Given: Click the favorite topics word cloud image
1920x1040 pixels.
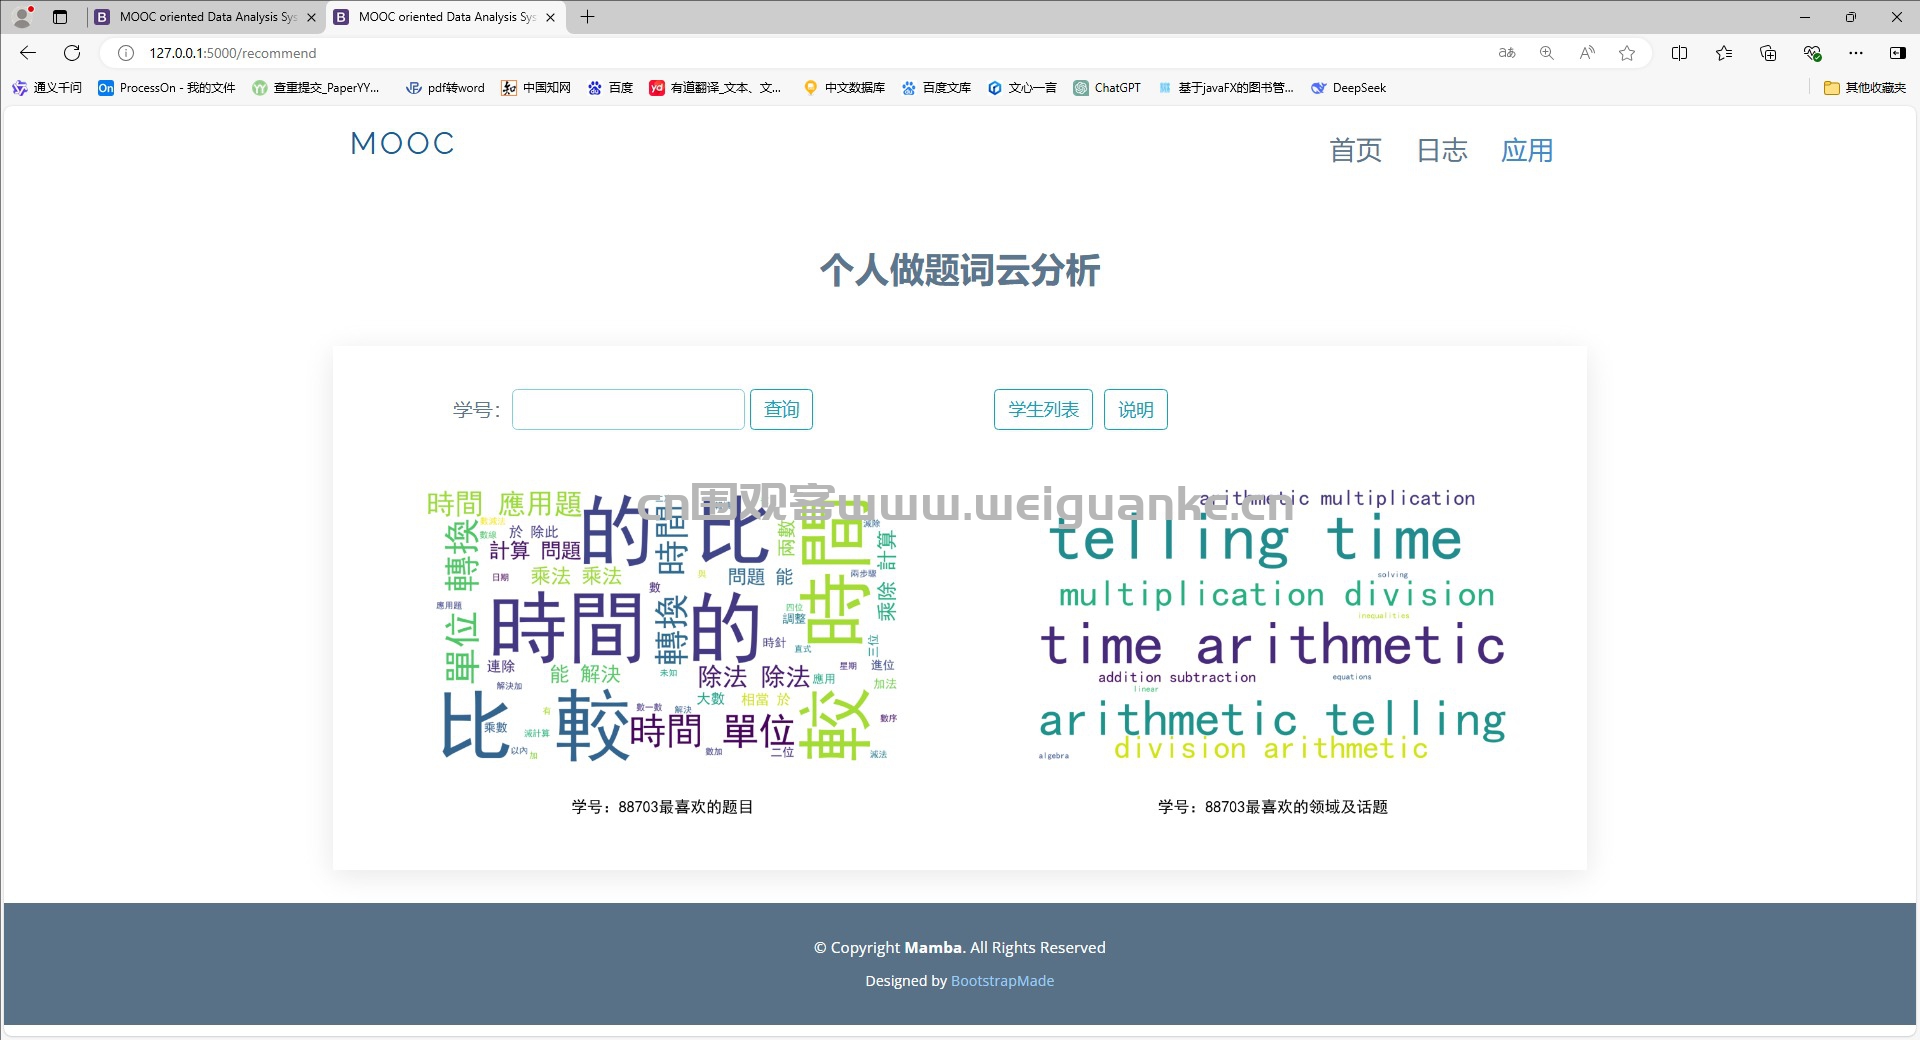Looking at the screenshot, I should (1272, 627).
